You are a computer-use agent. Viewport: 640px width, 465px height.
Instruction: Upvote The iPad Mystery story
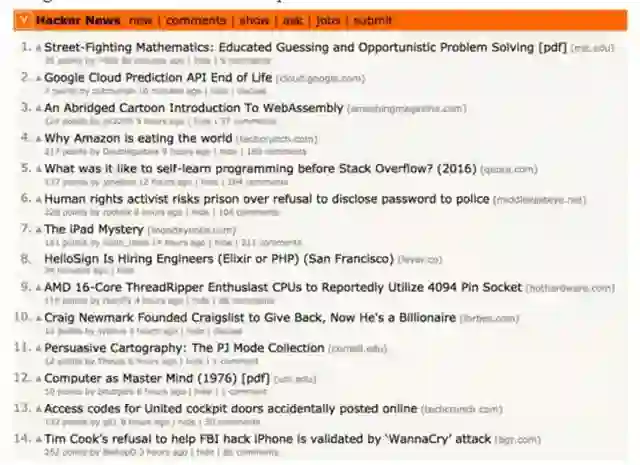coord(38,230)
